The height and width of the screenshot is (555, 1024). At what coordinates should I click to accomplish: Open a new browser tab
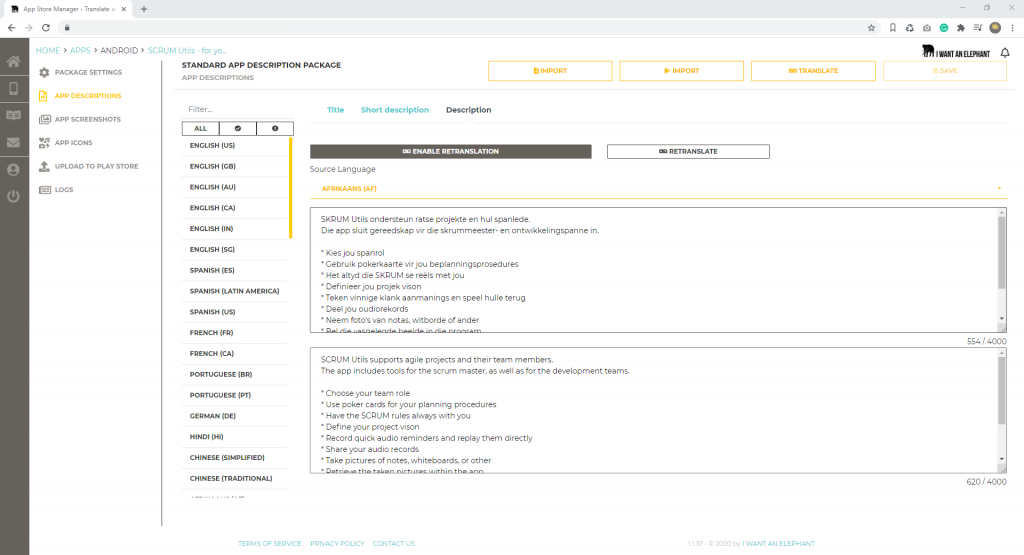coord(144,9)
